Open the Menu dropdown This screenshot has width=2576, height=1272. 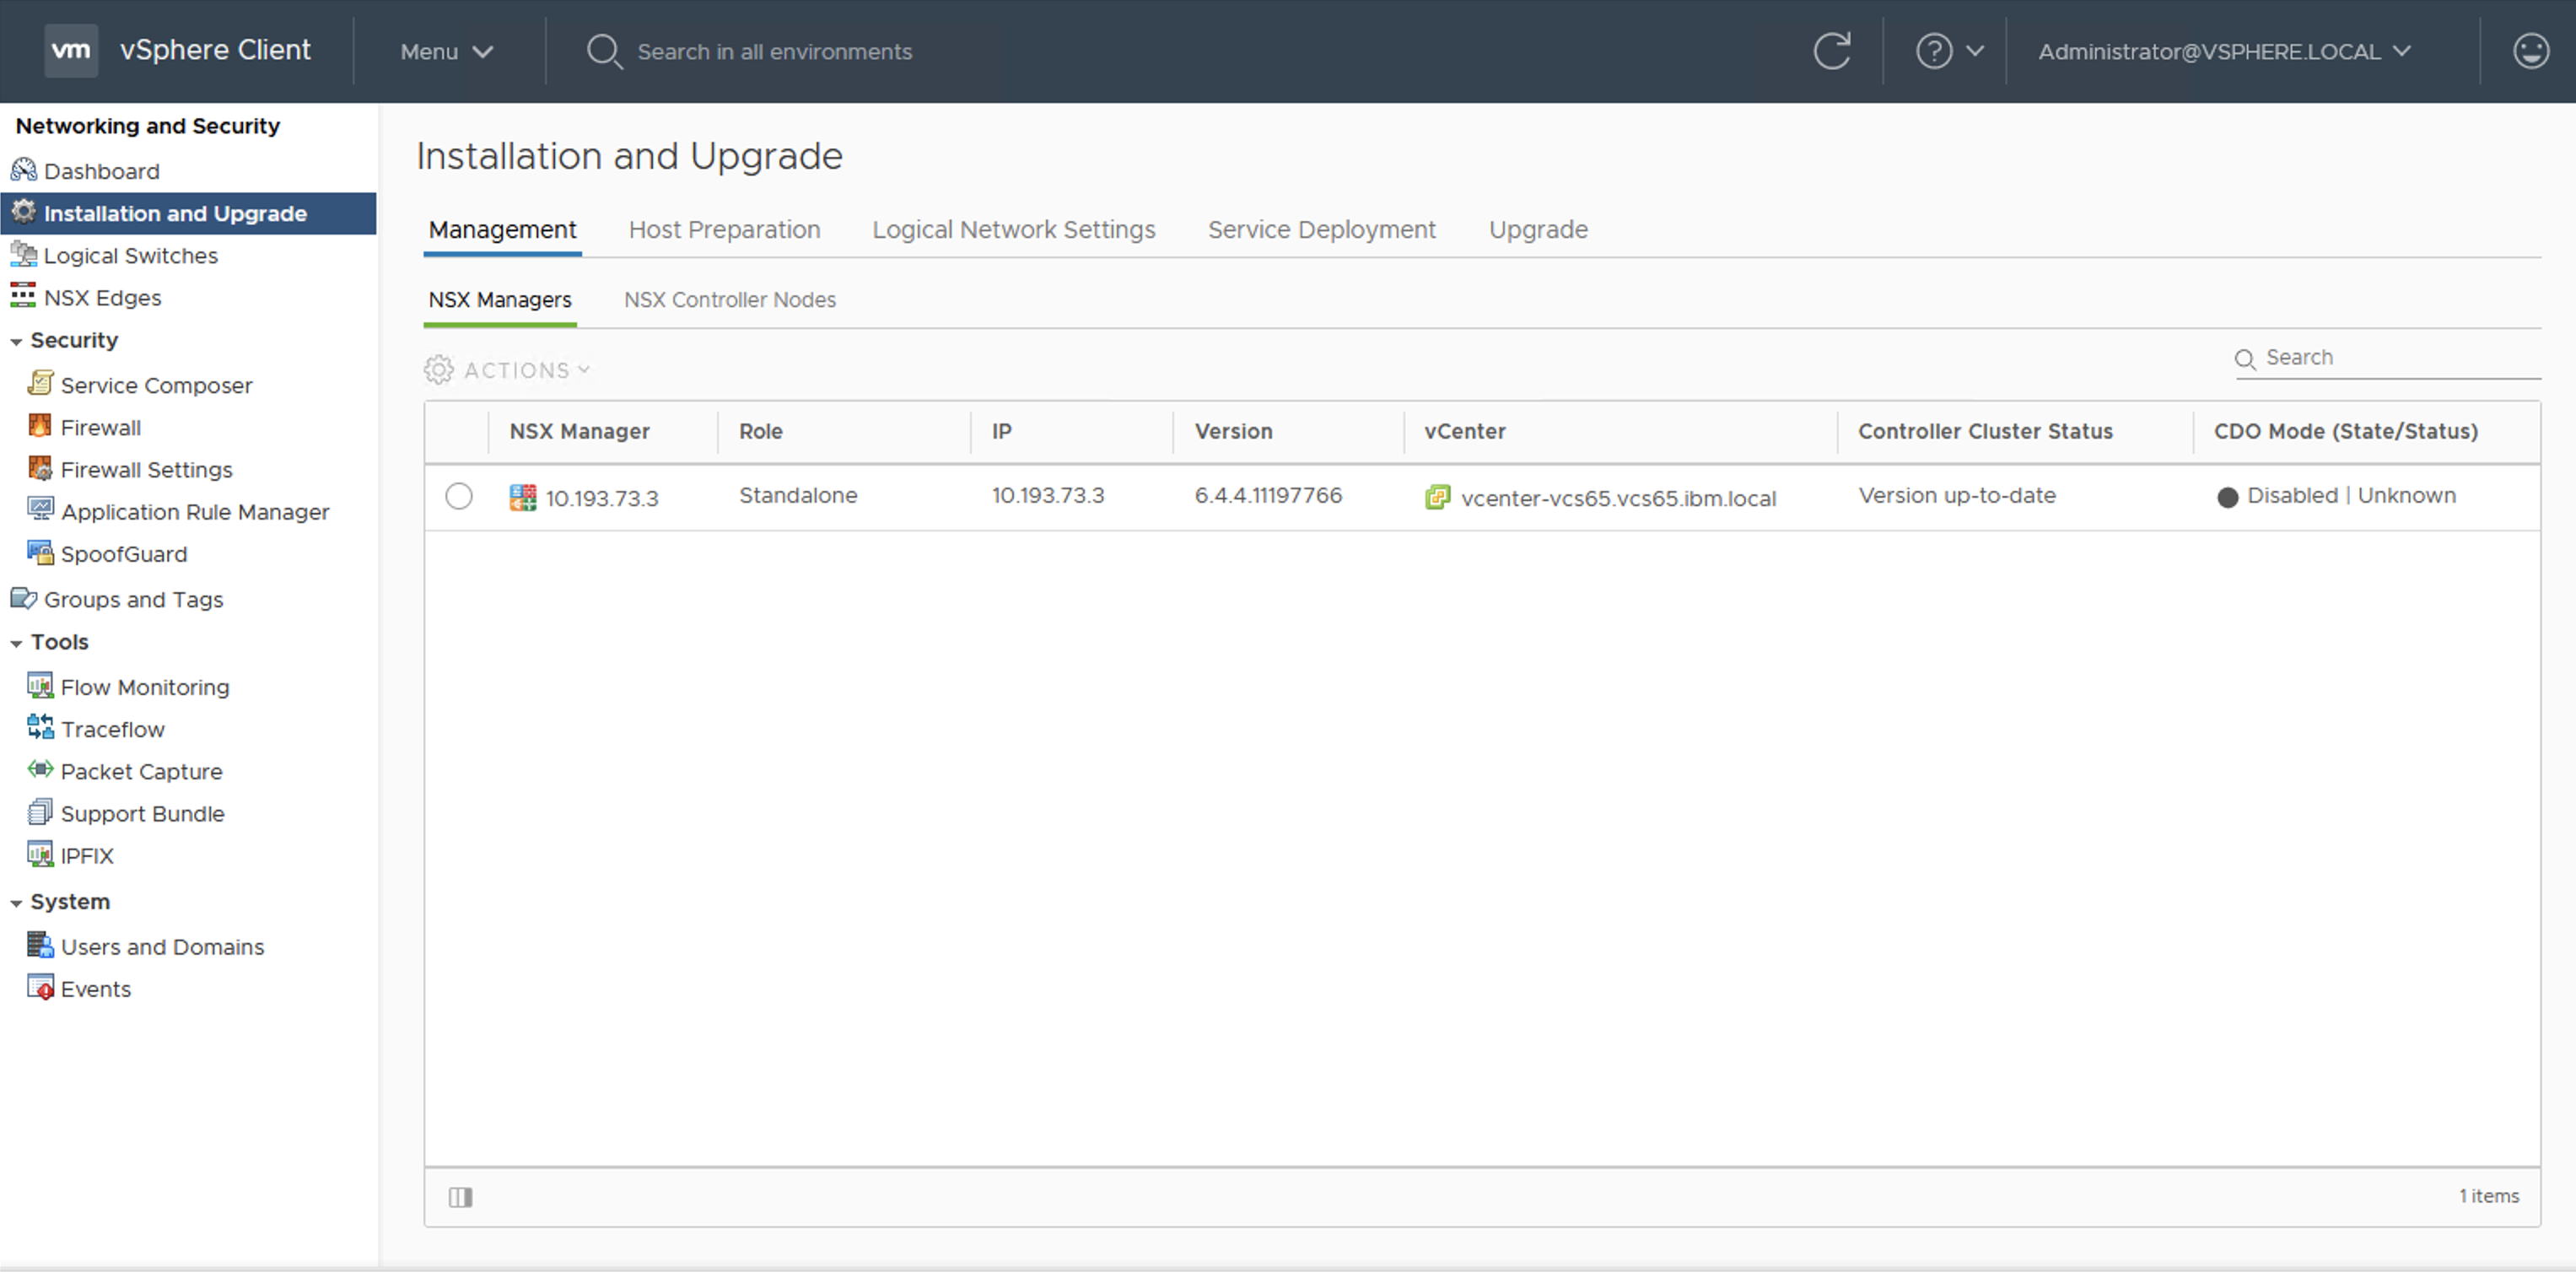tap(446, 51)
